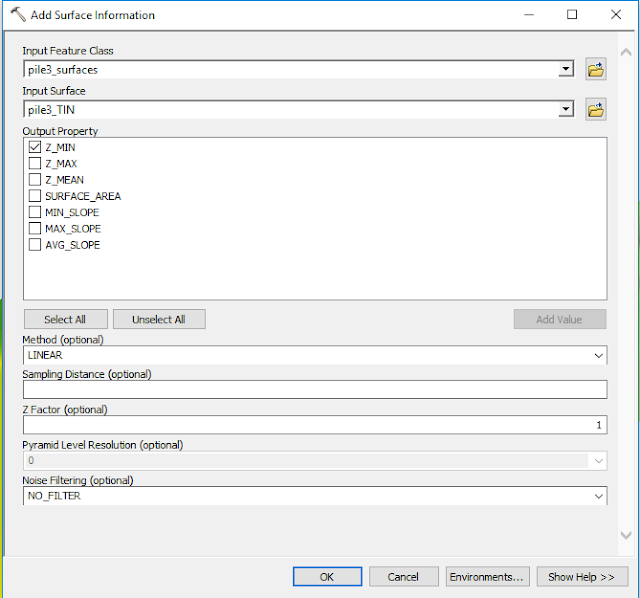Open the Input Feature Class dropdown arrow
640x598 pixels.
pyautogui.click(x=566, y=69)
